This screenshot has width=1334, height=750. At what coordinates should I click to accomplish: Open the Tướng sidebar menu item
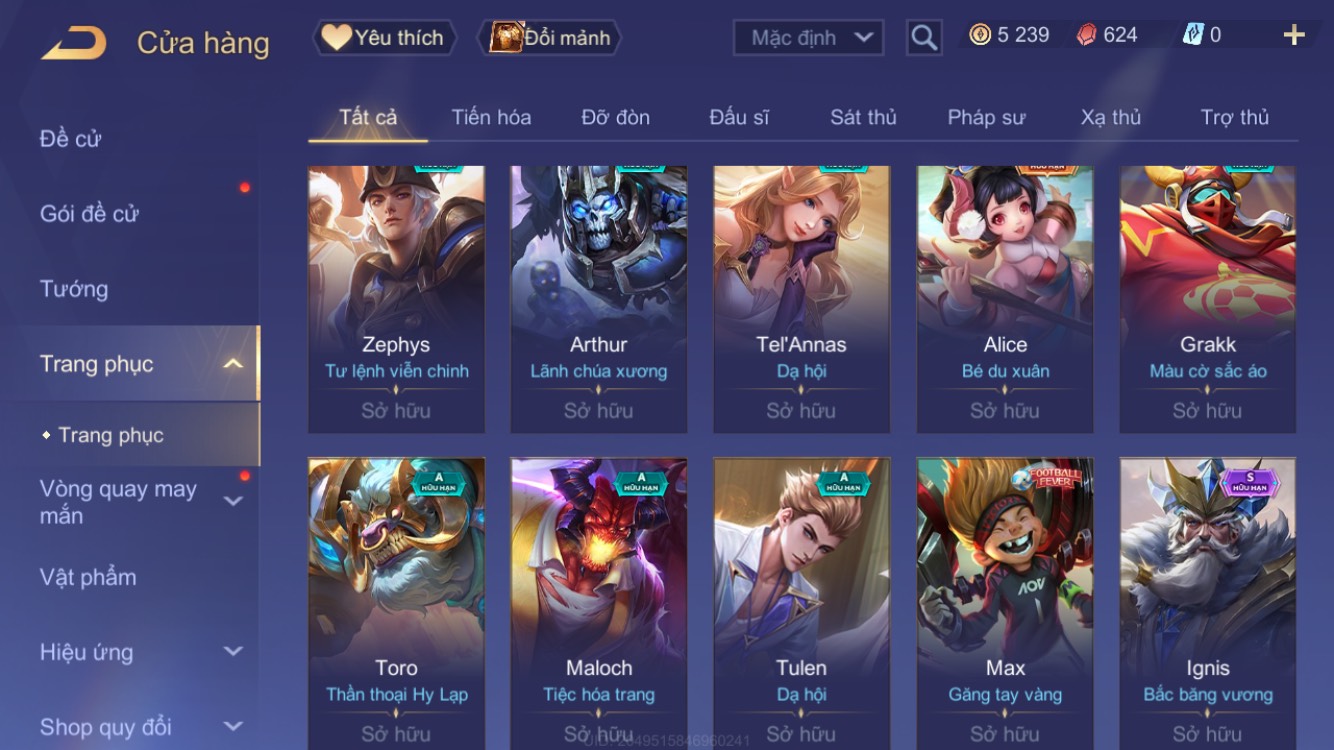pos(74,289)
